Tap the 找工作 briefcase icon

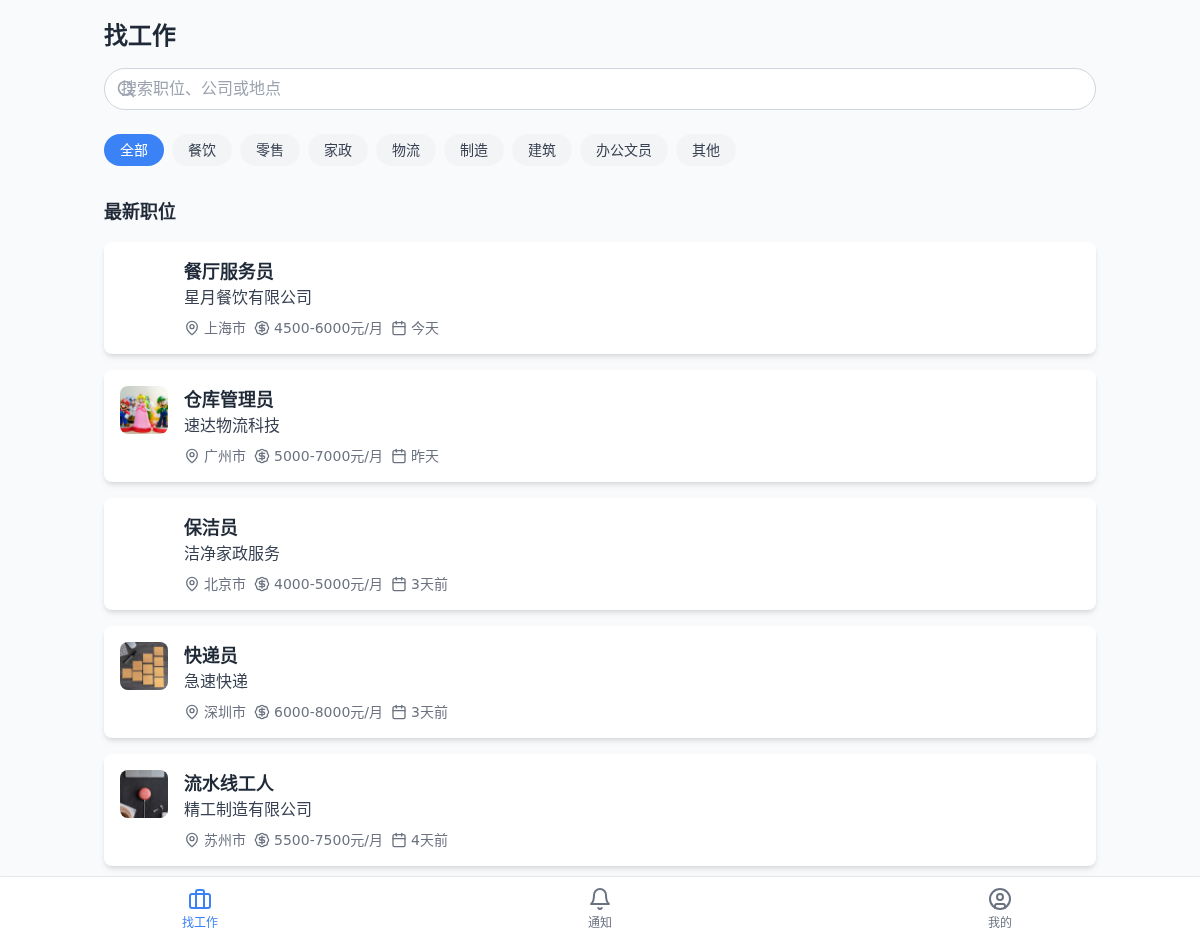200,898
